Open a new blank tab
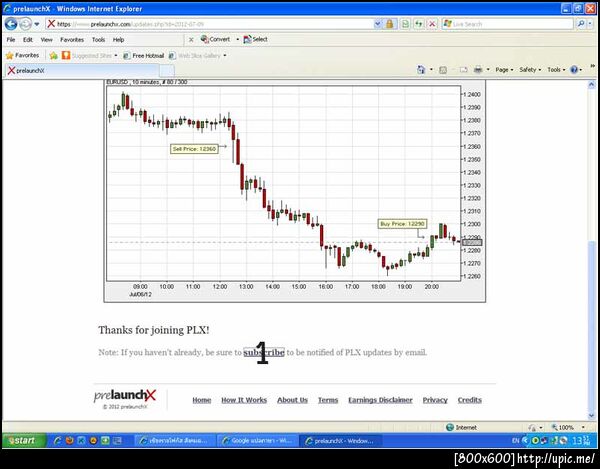 pyautogui.click(x=167, y=71)
